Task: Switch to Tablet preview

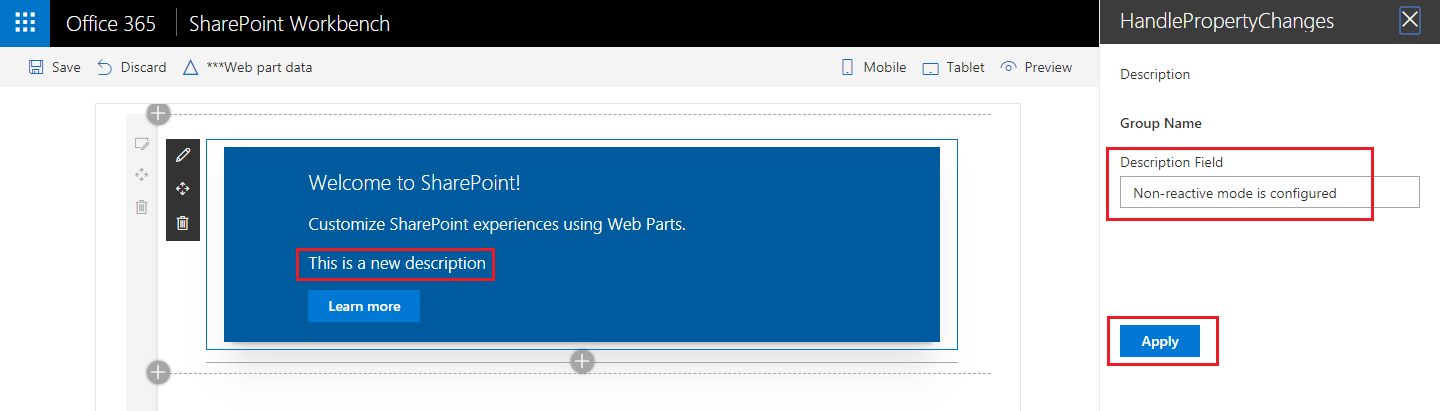Action: (931, 68)
